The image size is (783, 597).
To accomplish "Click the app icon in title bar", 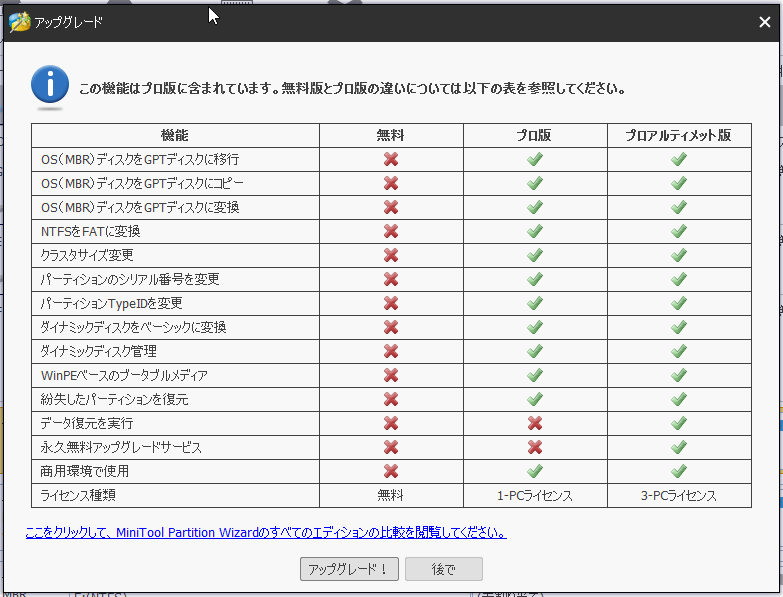I will [19, 22].
